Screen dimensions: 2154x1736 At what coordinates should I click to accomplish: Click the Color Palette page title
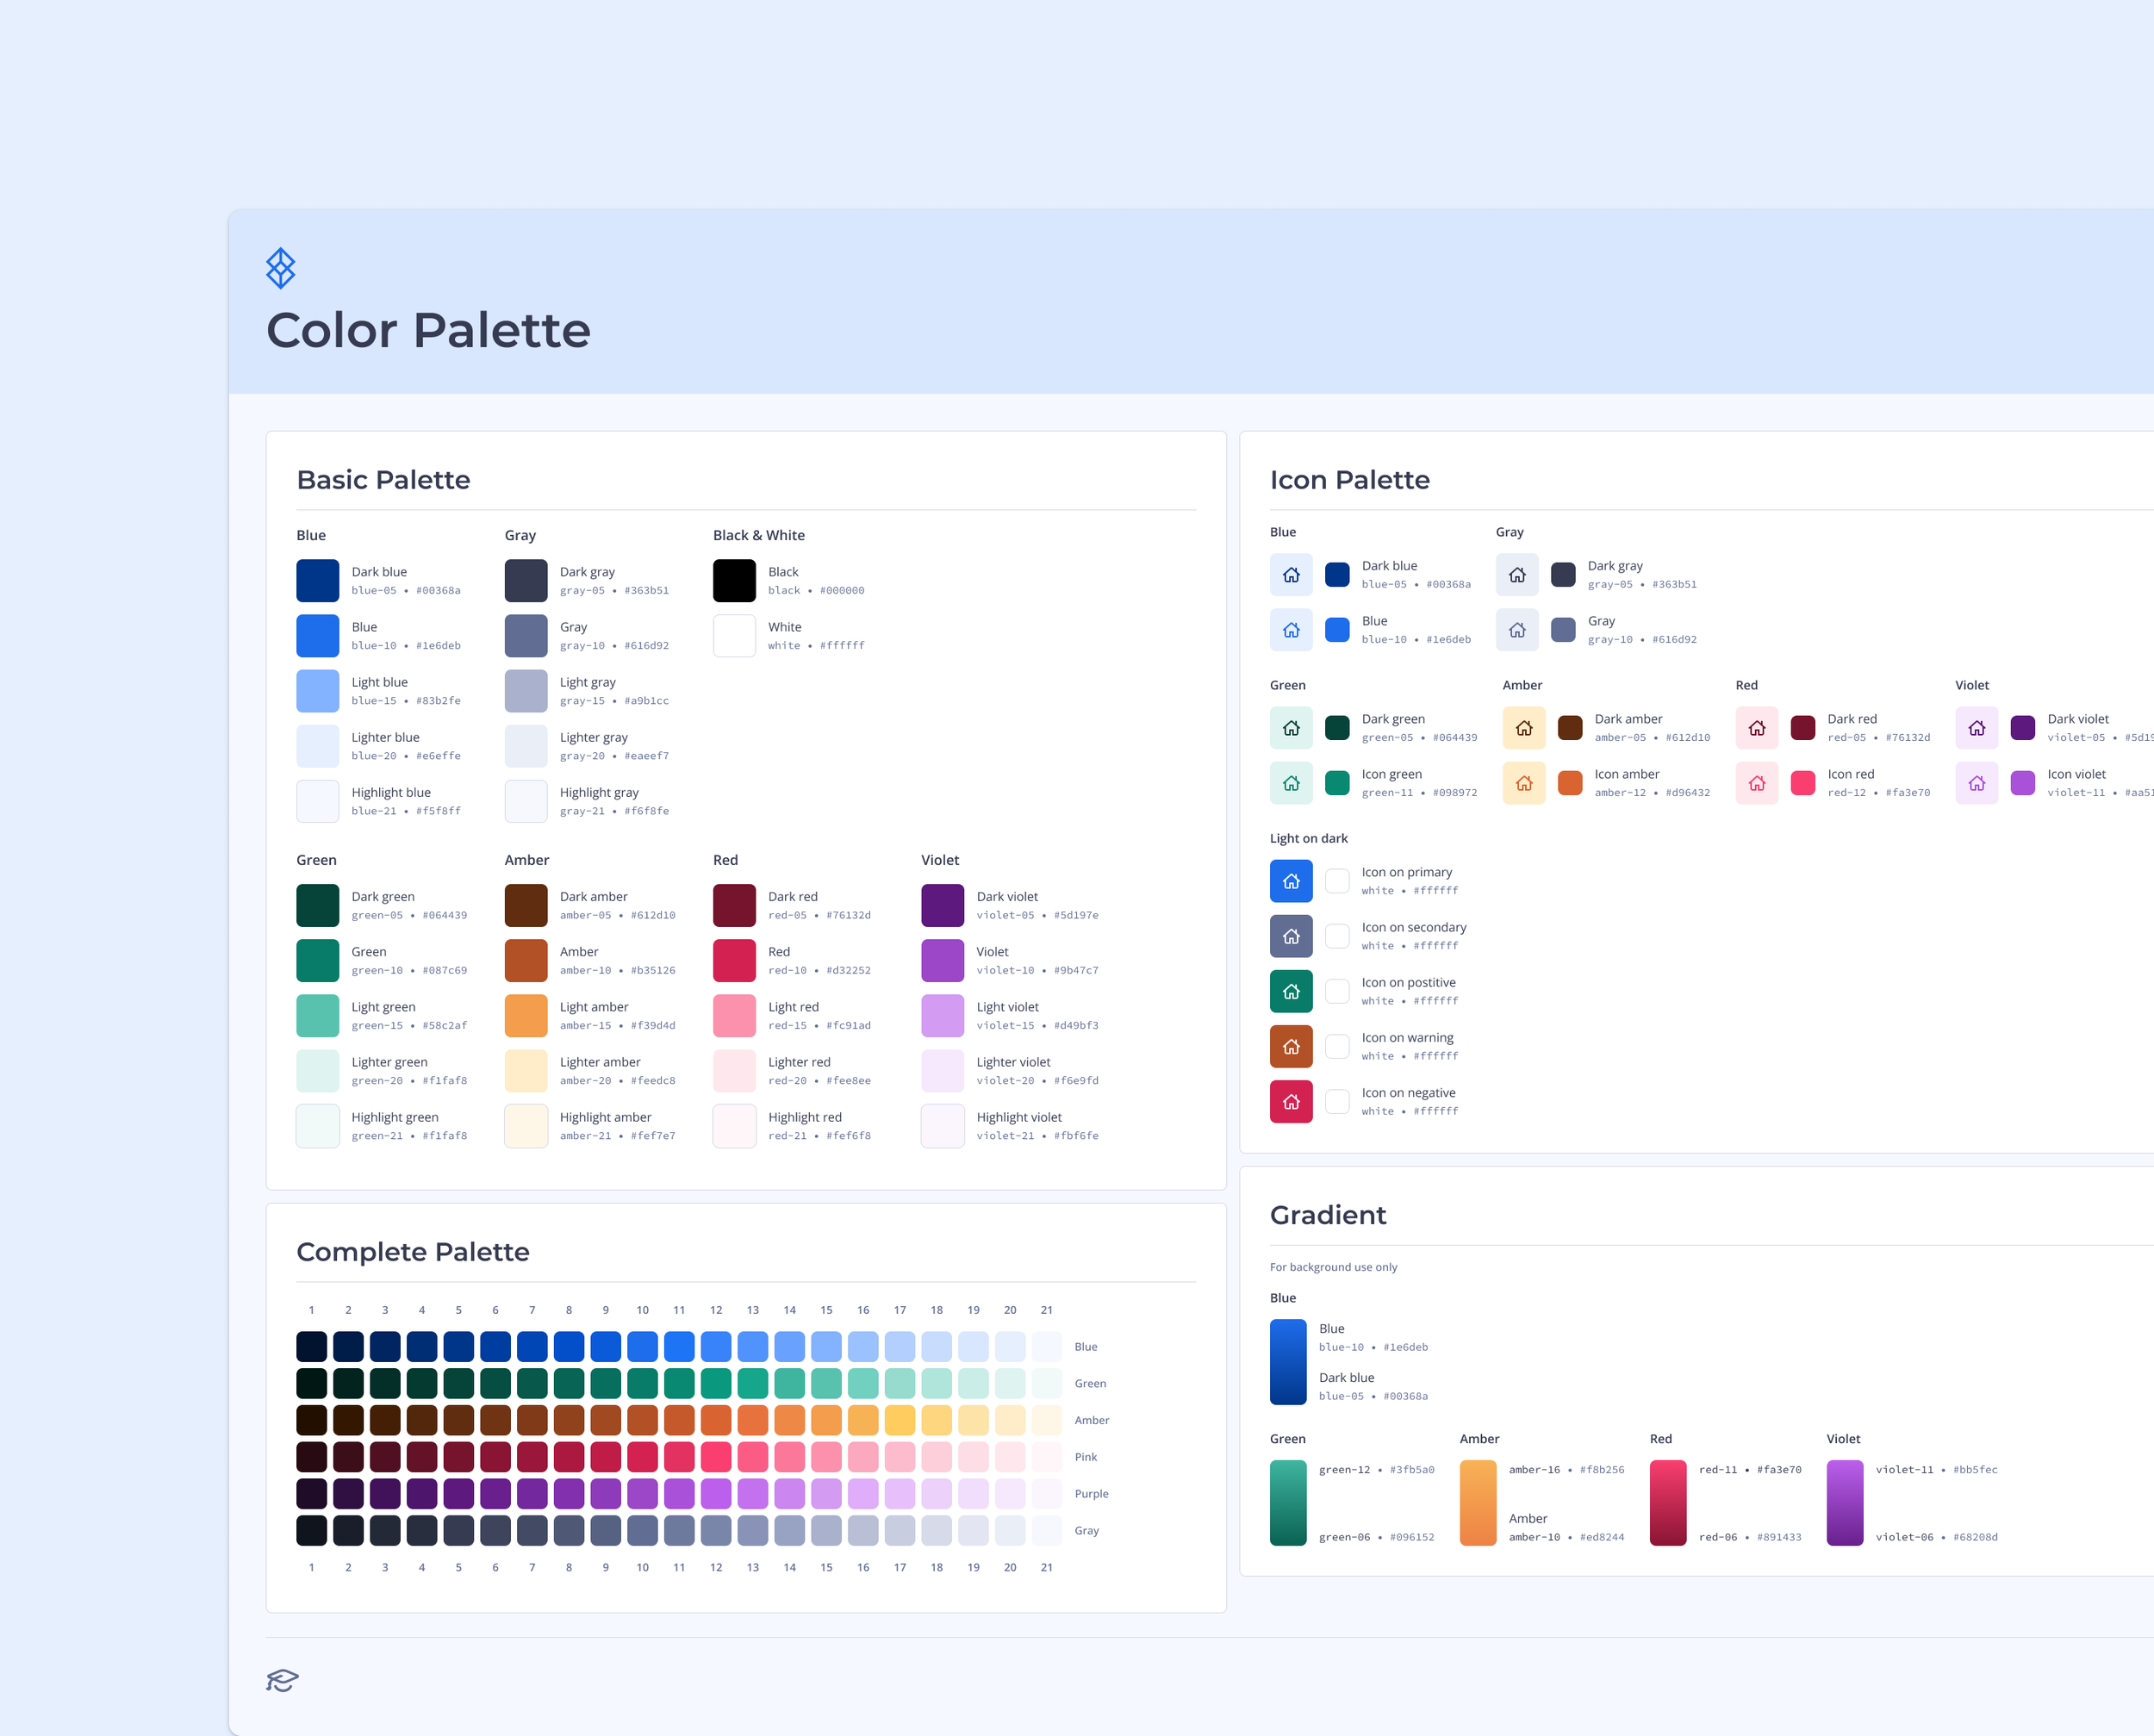tap(428, 330)
